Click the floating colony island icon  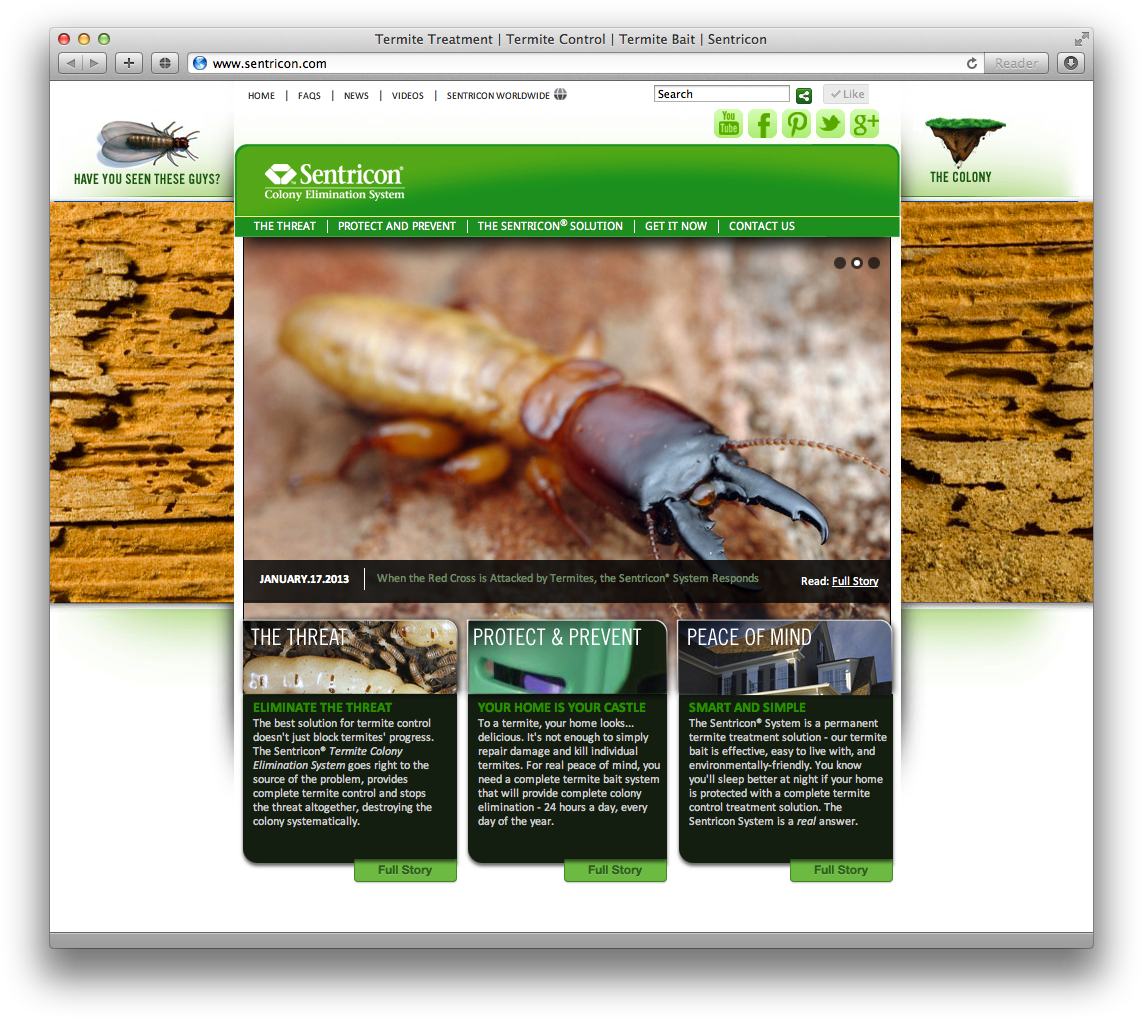[965, 141]
